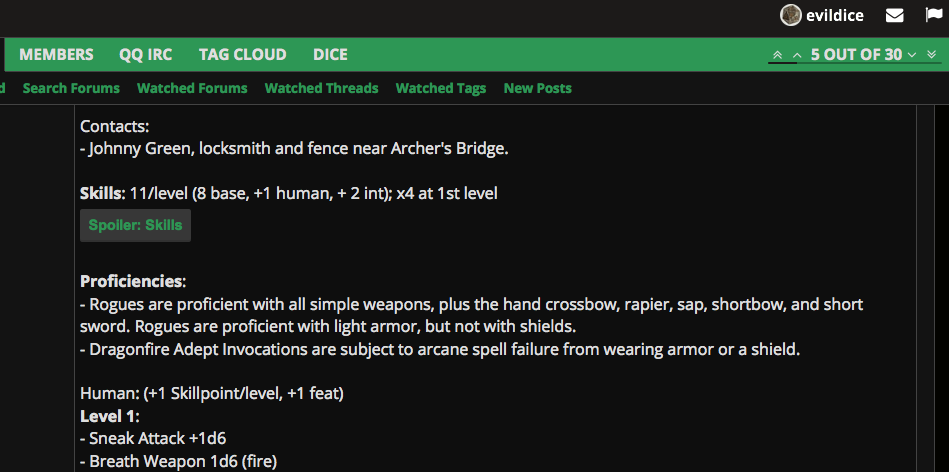Click the evildice username
The image size is (949, 472).
(836, 15)
